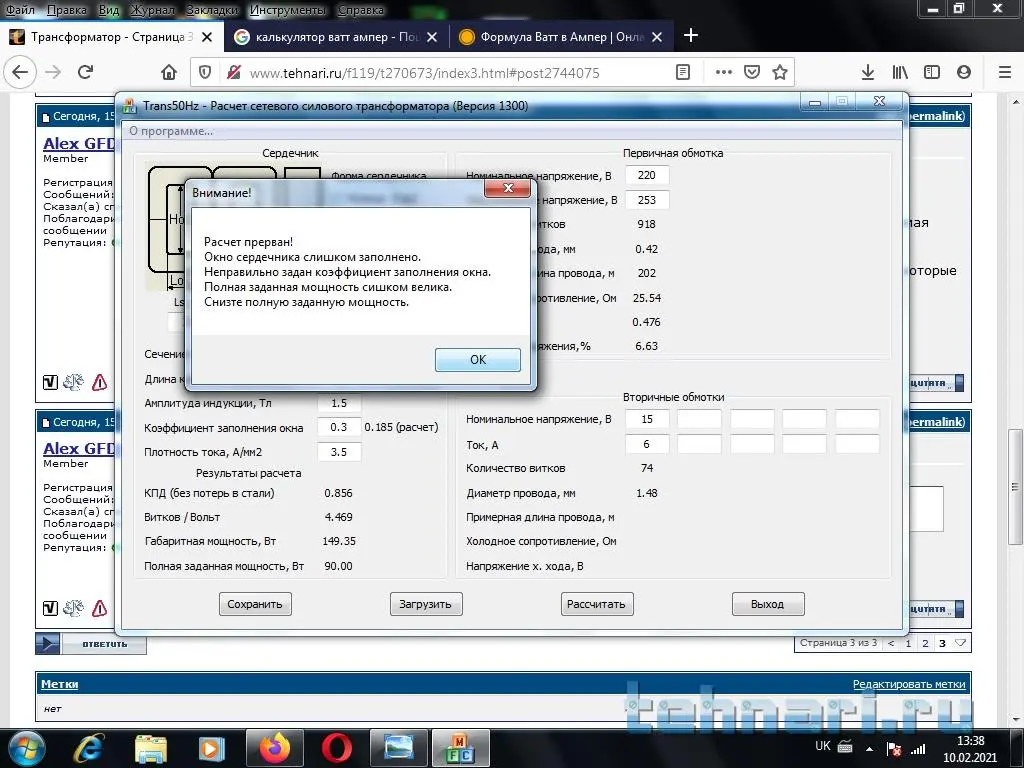Image resolution: width=1024 pixels, height=768 pixels.
Task: Go back to previous page
Action: coord(20,72)
